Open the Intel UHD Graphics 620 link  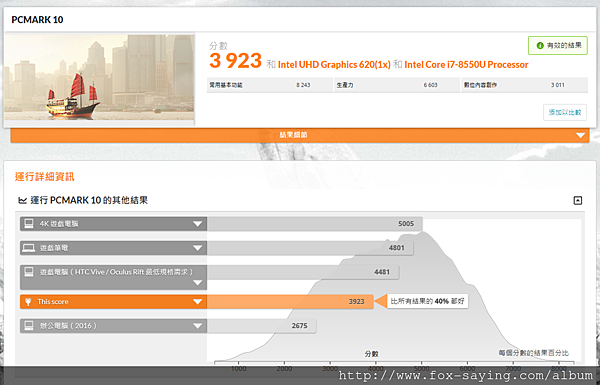[334, 64]
